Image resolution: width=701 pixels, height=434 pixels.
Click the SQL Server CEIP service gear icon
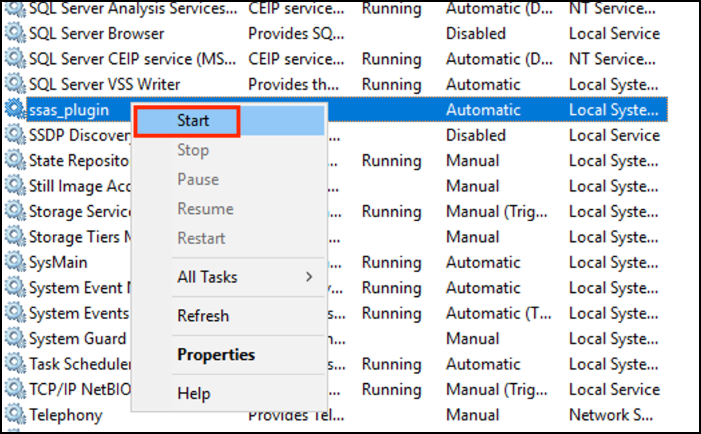[x=15, y=59]
